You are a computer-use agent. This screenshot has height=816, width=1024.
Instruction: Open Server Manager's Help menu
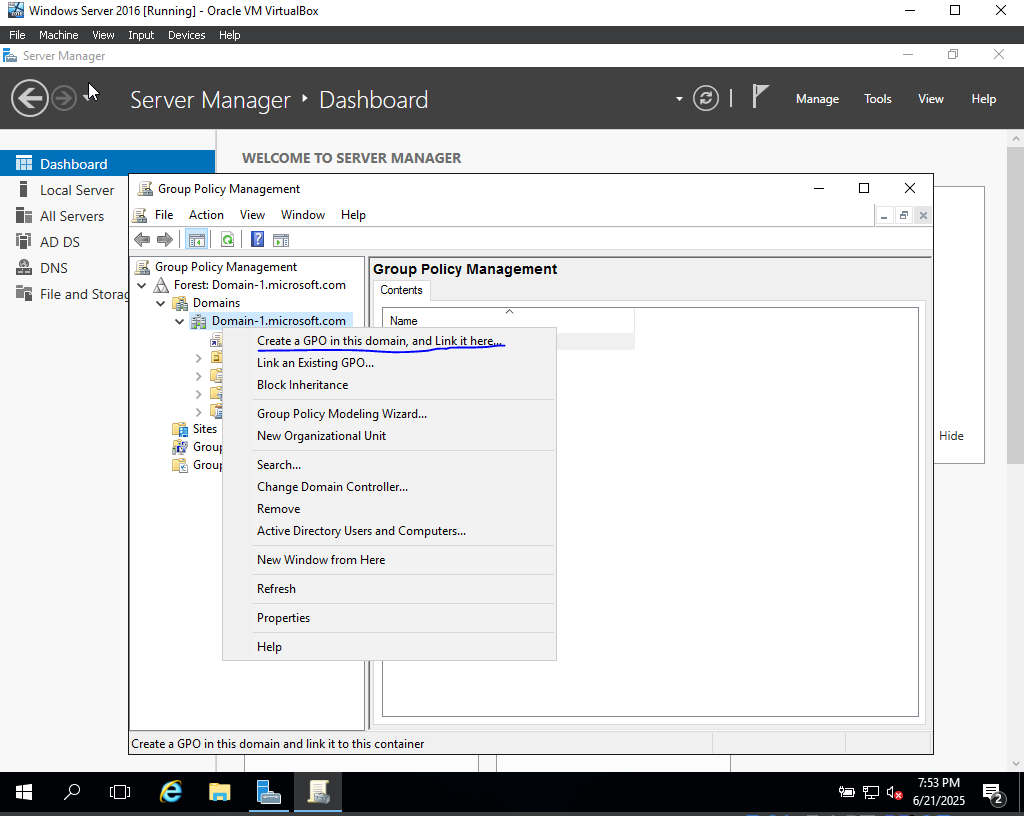point(984,99)
